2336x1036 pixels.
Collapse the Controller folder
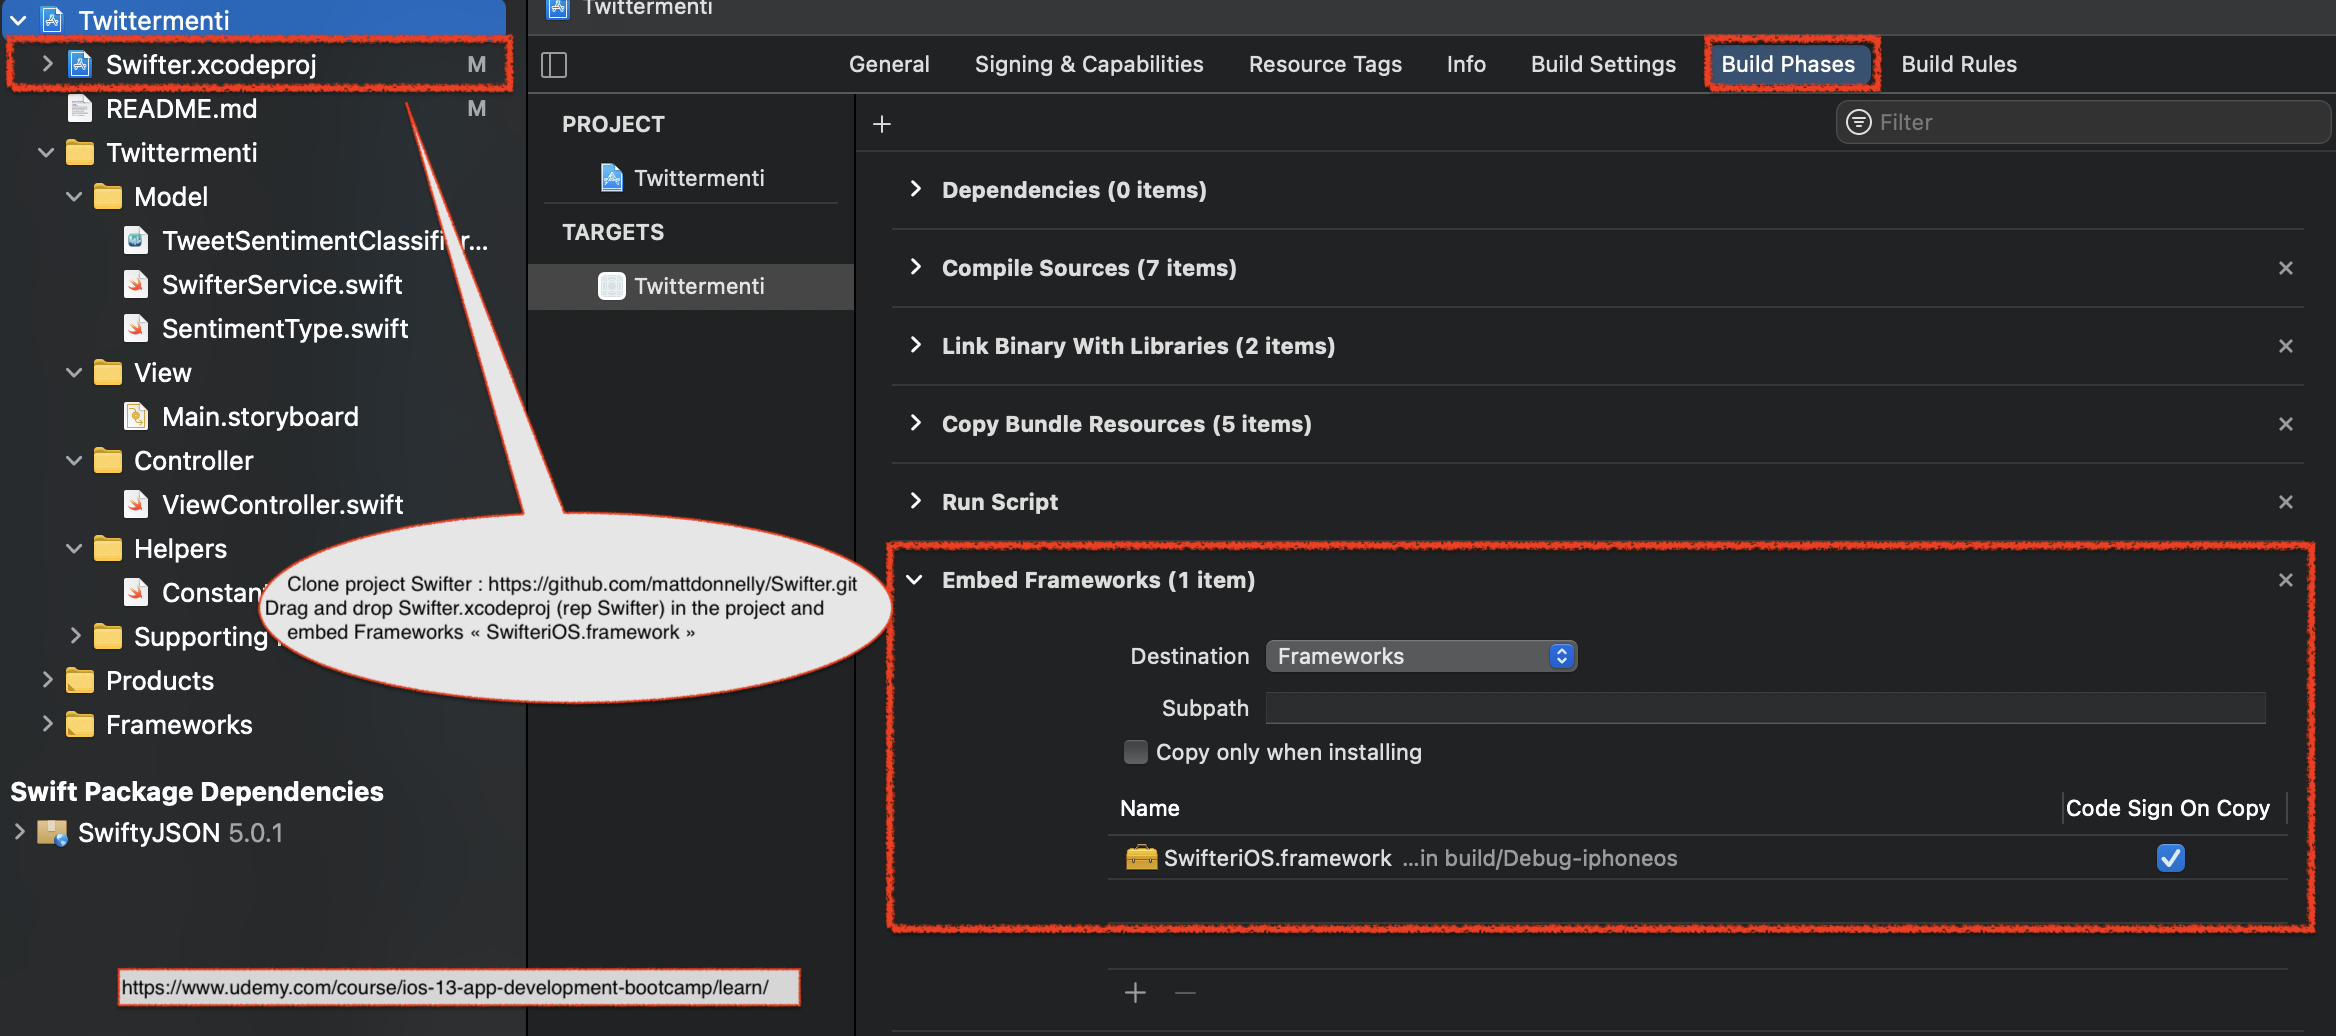point(74,461)
